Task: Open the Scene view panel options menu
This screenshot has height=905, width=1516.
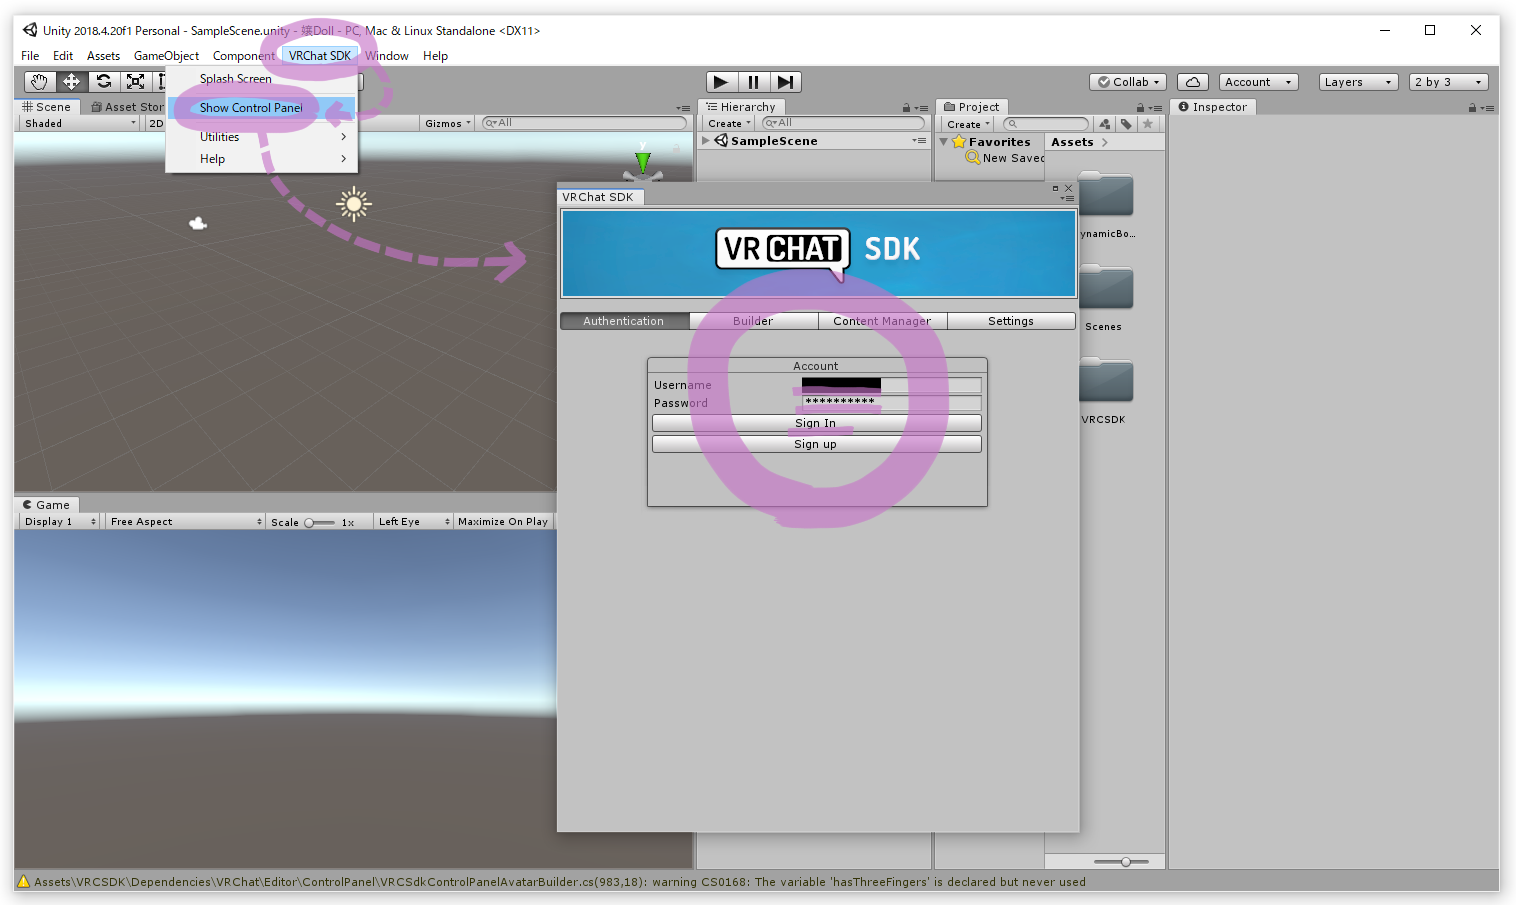Action: tap(683, 108)
